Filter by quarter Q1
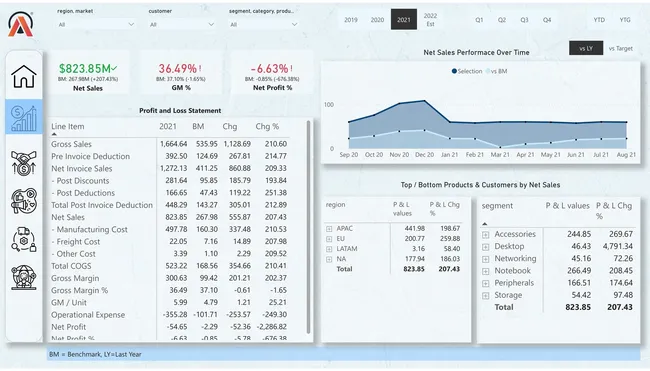 tap(479, 19)
